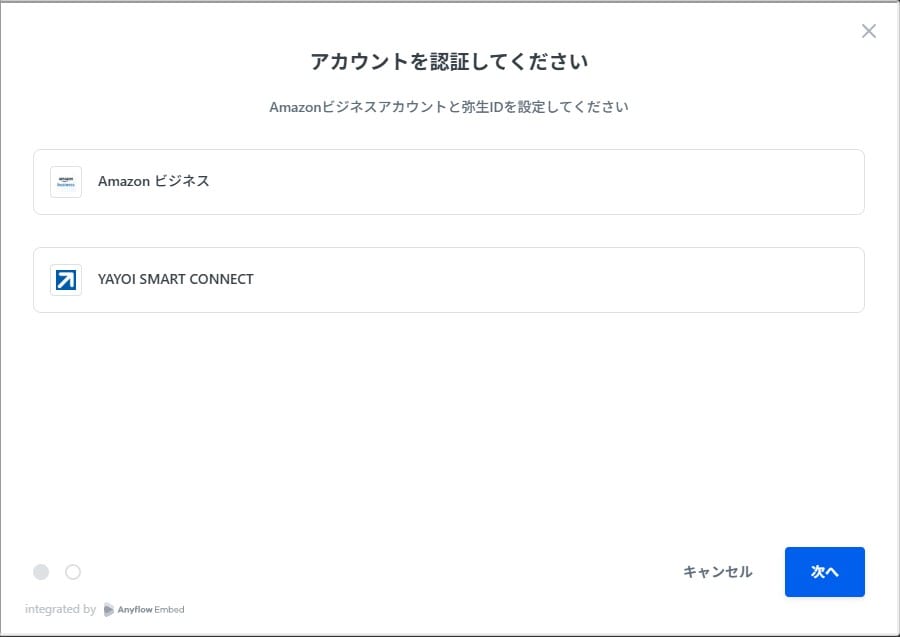Click the YAYOI SMART CONNECT arrow icon

(66, 280)
